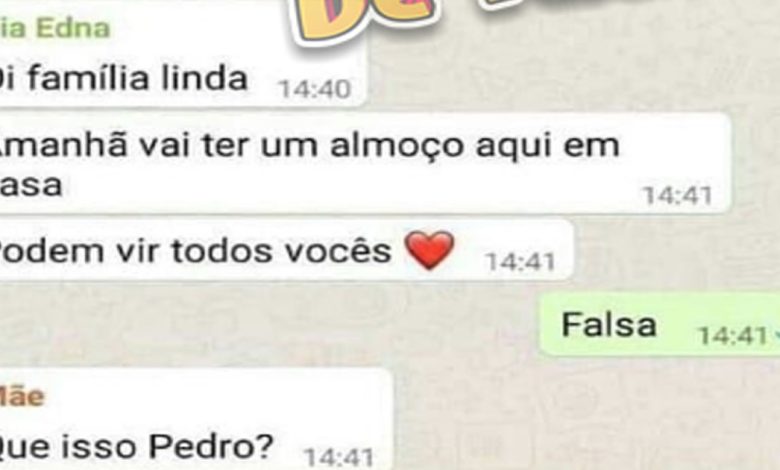Click the timestamp in the Falsa bubble
The width and height of the screenshot is (780, 470).
[x=733, y=336]
